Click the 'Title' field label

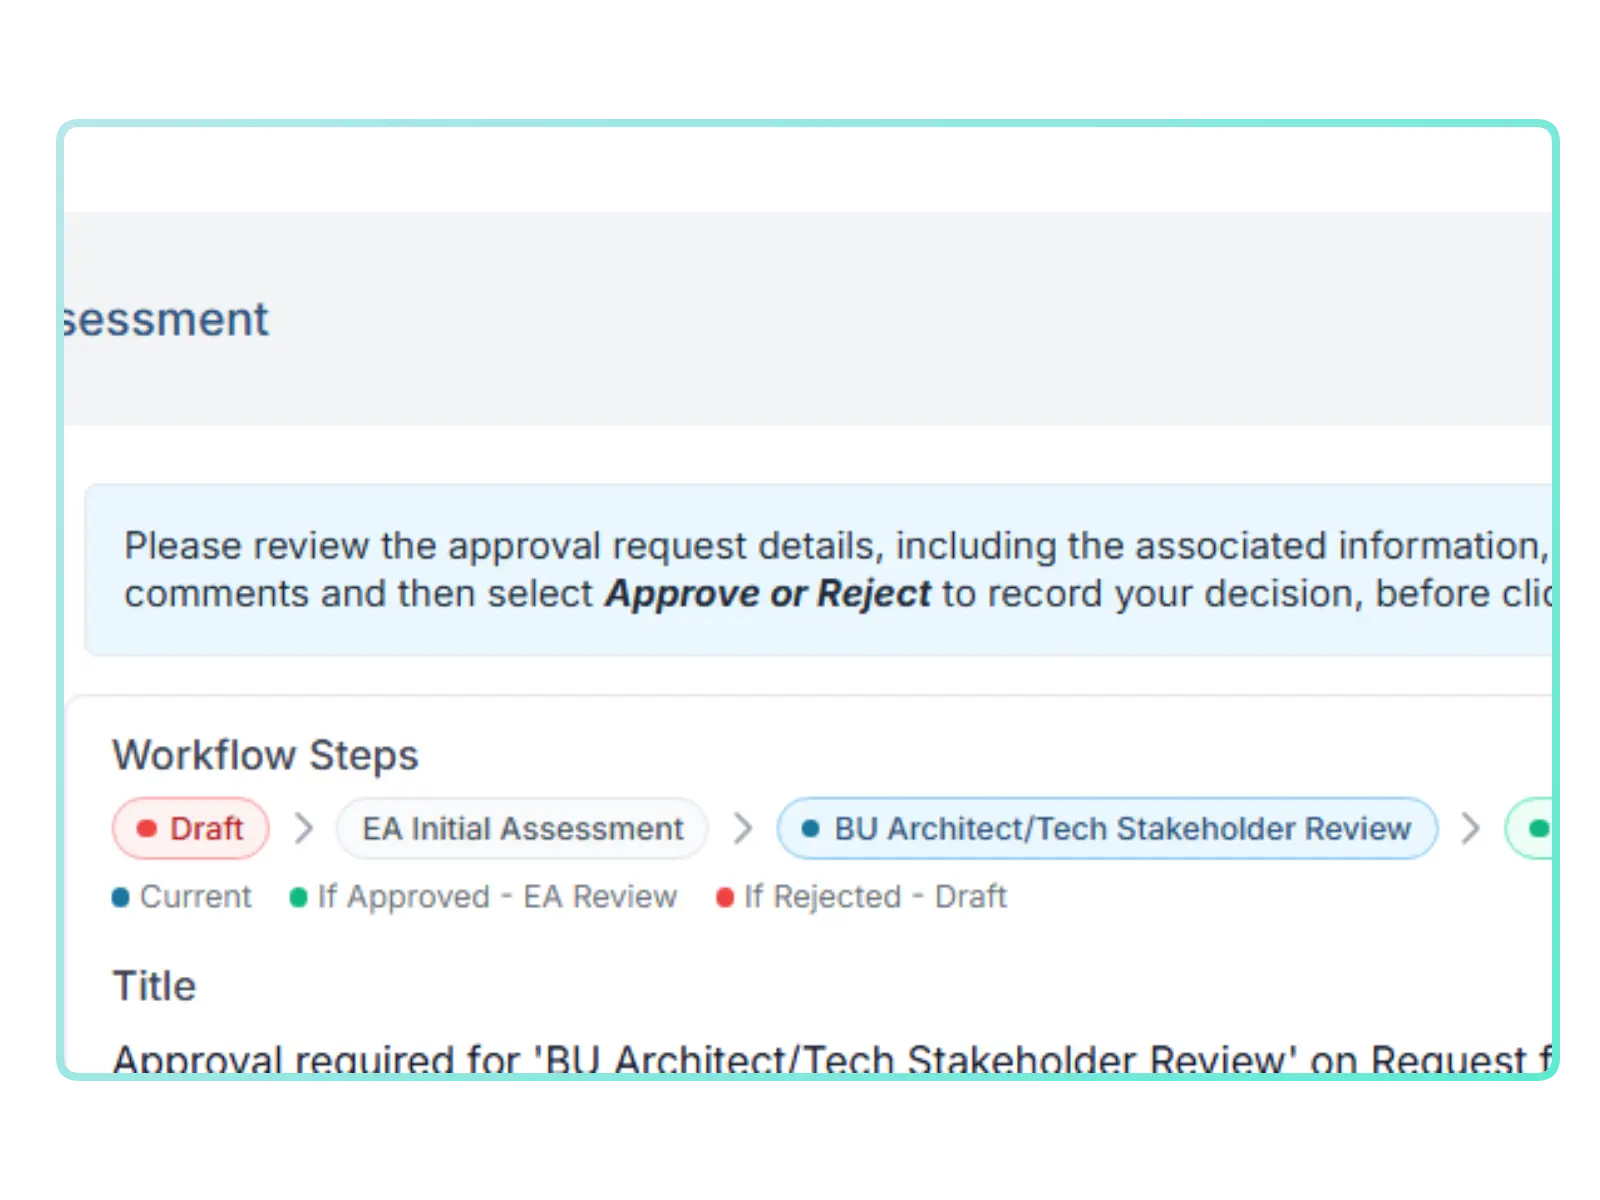tap(154, 986)
